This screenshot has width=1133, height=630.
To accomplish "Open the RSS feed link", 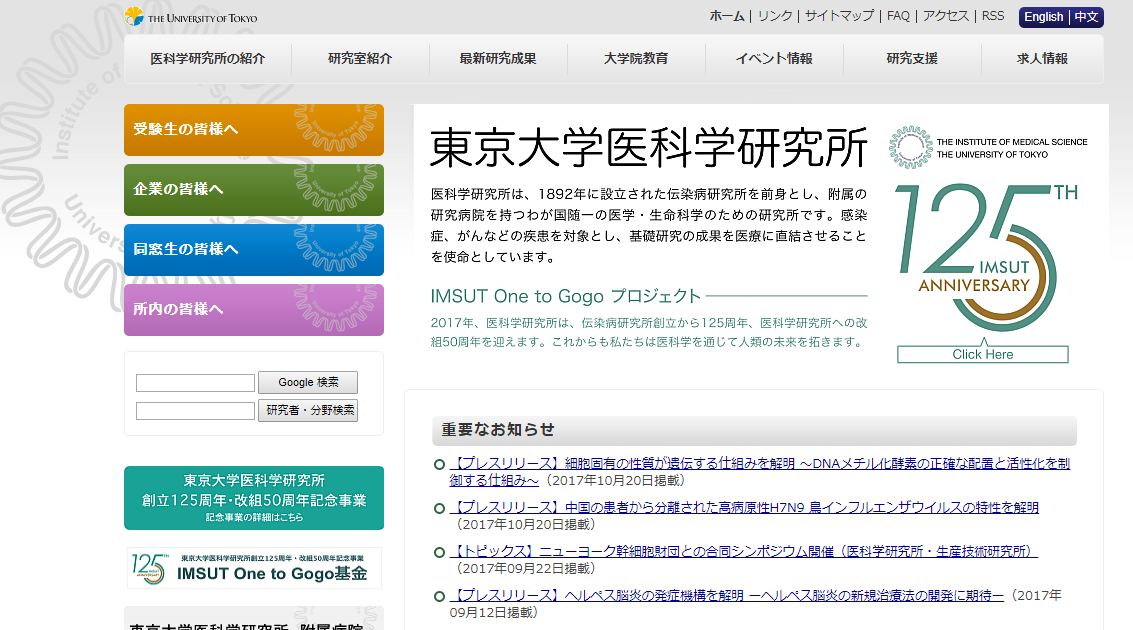I will tap(993, 16).
